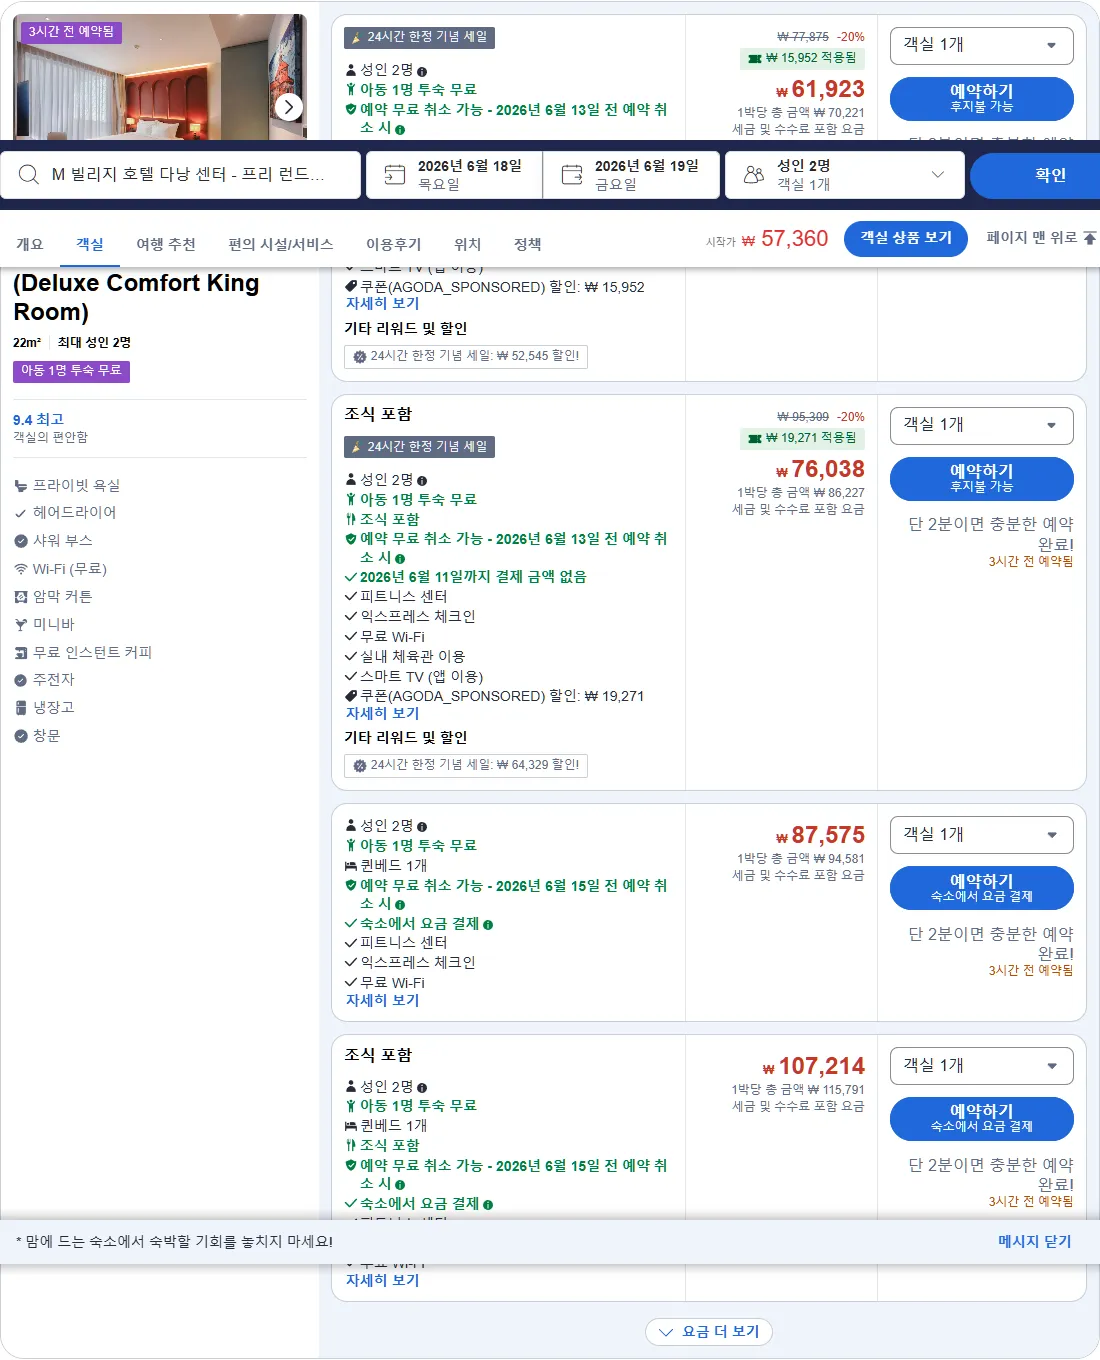
Task: Click the calendar icon beside 2026년 6월 18일
Action: click(x=395, y=175)
